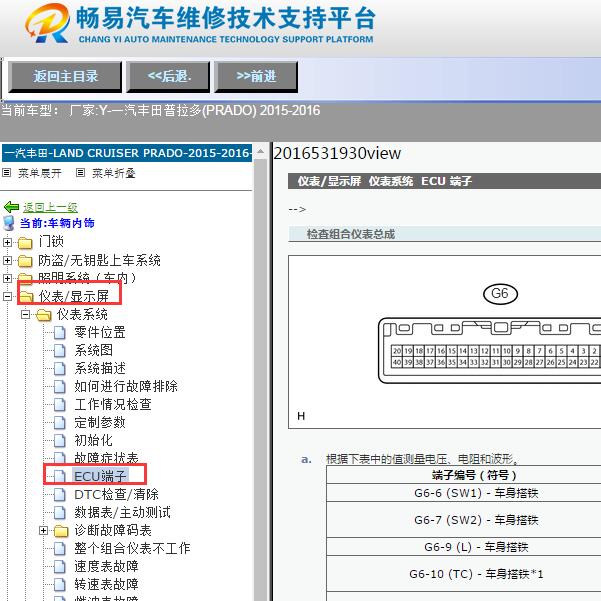Click table cell G6-7 (SW2) - 车身搭铁
This screenshot has height=601, width=601.
pos(476,520)
